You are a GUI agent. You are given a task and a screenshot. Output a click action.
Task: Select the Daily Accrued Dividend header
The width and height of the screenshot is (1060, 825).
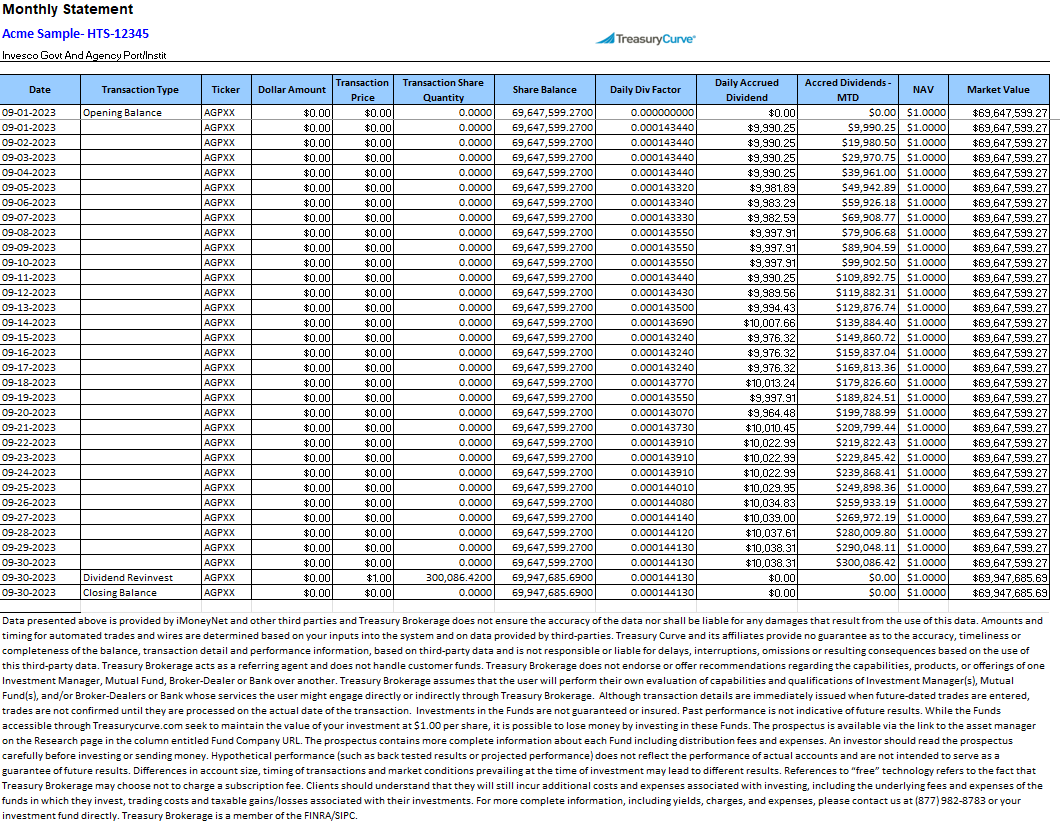pyautogui.click(x=747, y=90)
